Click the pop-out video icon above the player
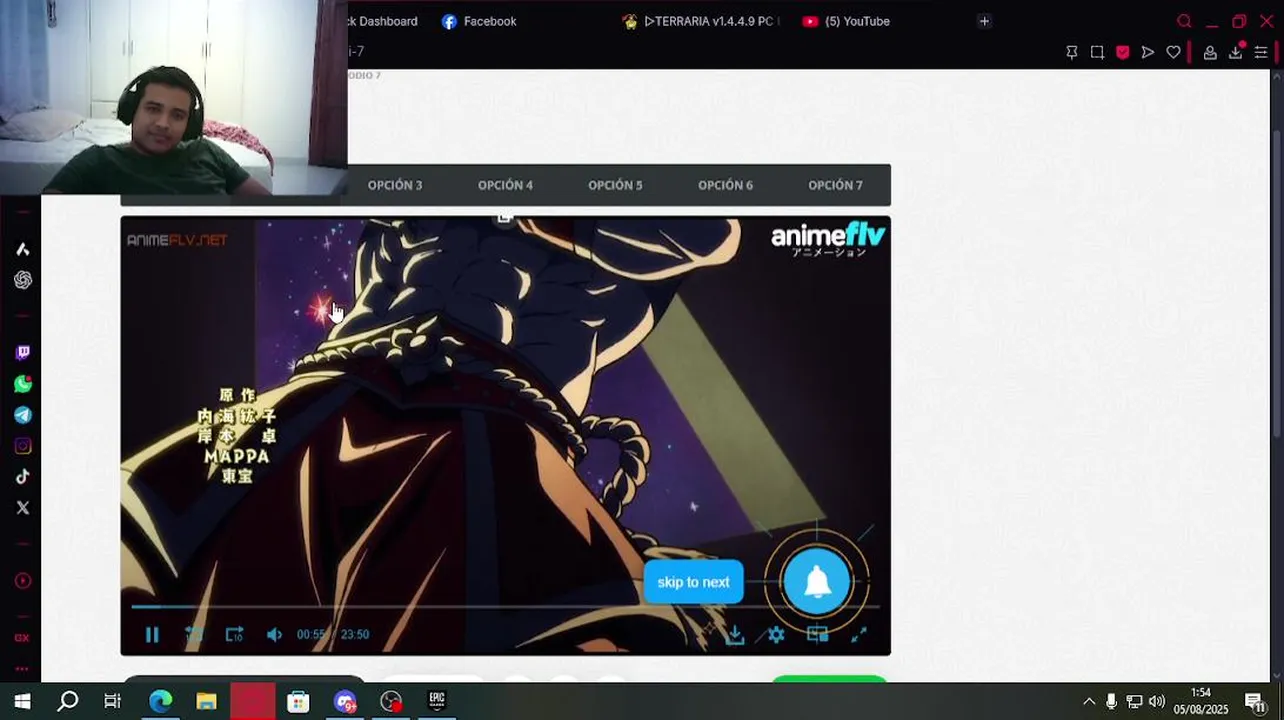This screenshot has width=1284, height=720. coord(505,217)
